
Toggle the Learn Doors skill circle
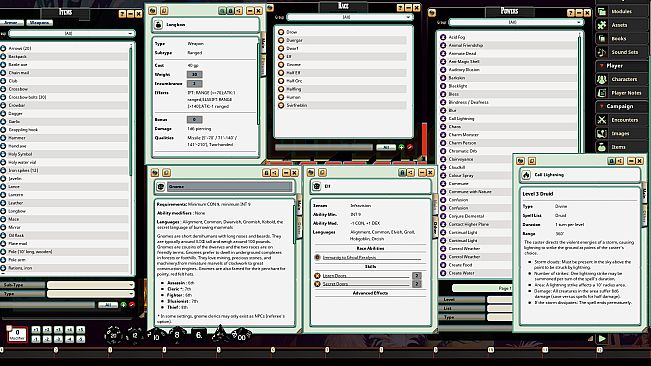pyautogui.click(x=317, y=276)
